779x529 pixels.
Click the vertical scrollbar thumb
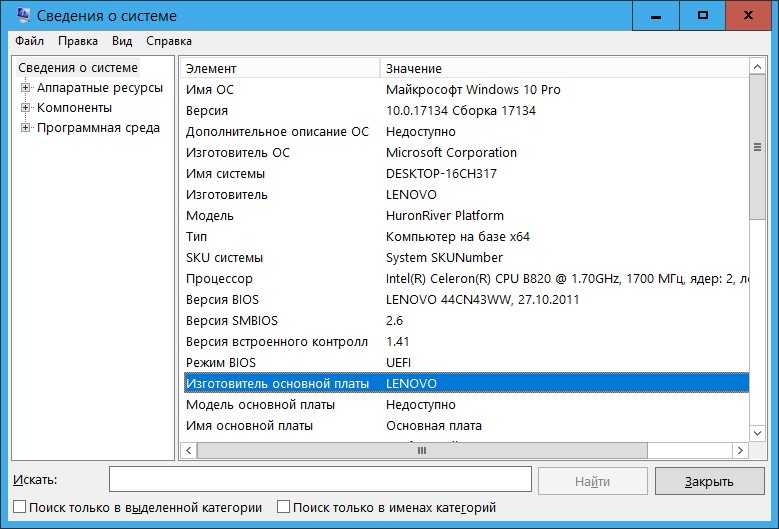(757, 147)
